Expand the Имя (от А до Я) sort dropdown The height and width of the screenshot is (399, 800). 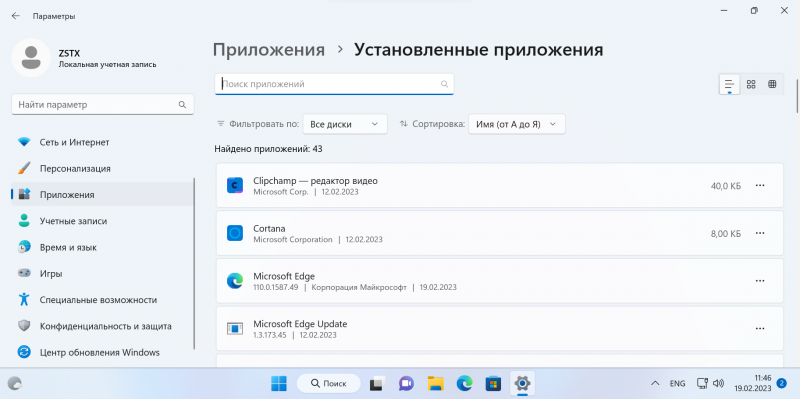516,124
